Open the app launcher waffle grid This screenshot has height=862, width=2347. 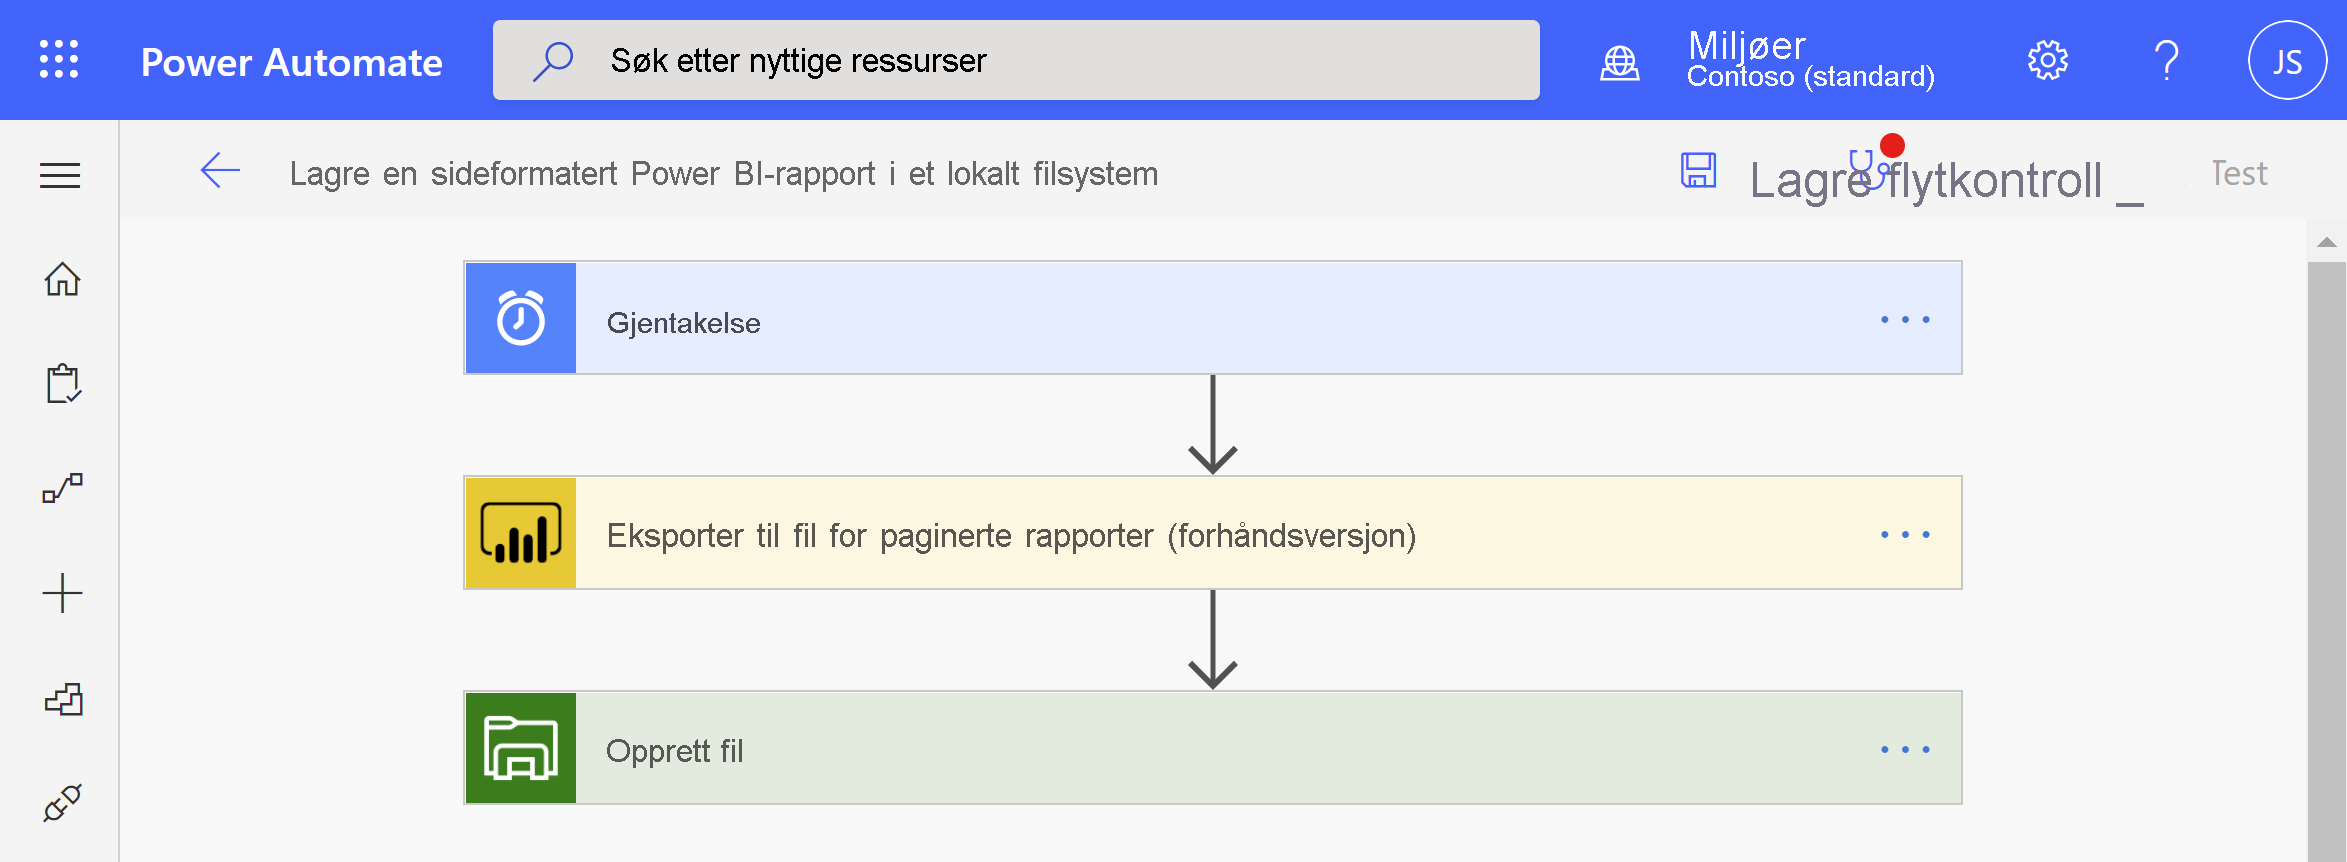[59, 60]
